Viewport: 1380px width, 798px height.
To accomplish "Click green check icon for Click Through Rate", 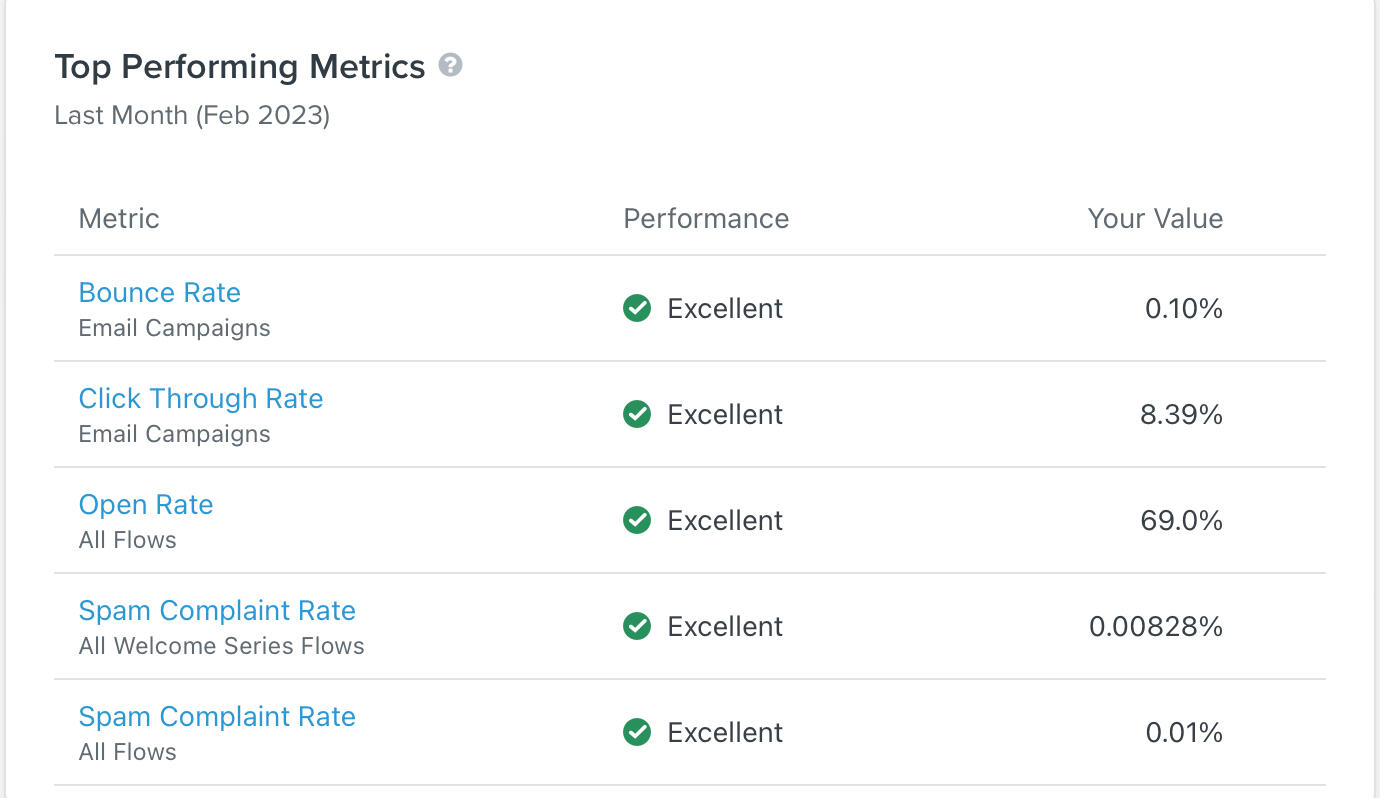I will 637,414.
